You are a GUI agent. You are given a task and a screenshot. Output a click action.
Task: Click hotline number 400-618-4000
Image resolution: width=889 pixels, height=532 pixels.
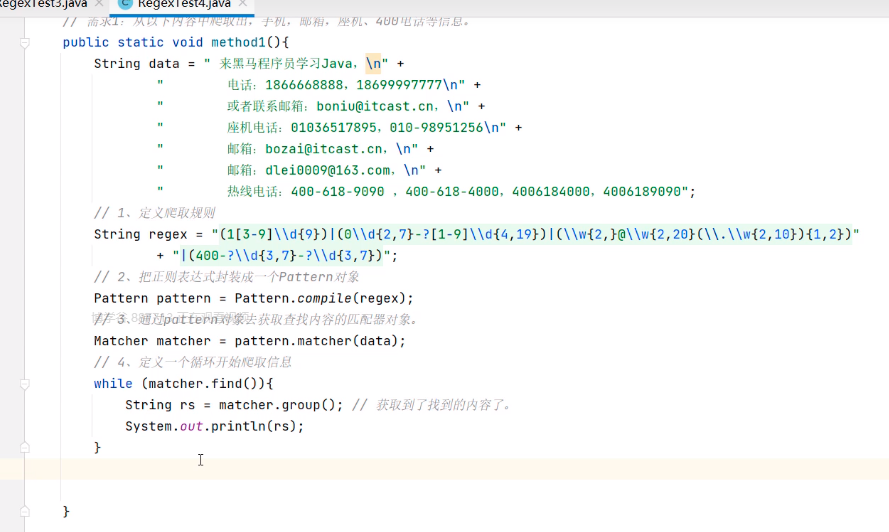pos(452,192)
